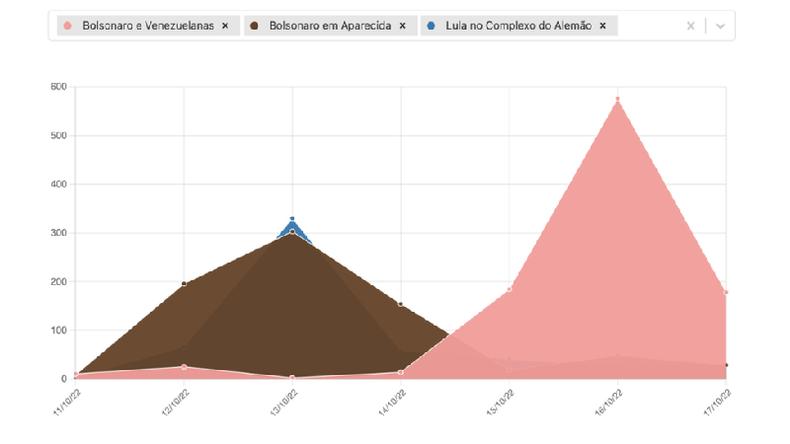Click the pink peak point on 16/10/22
Image resolution: width=790 pixels, height=444 pixels.
pos(618,99)
